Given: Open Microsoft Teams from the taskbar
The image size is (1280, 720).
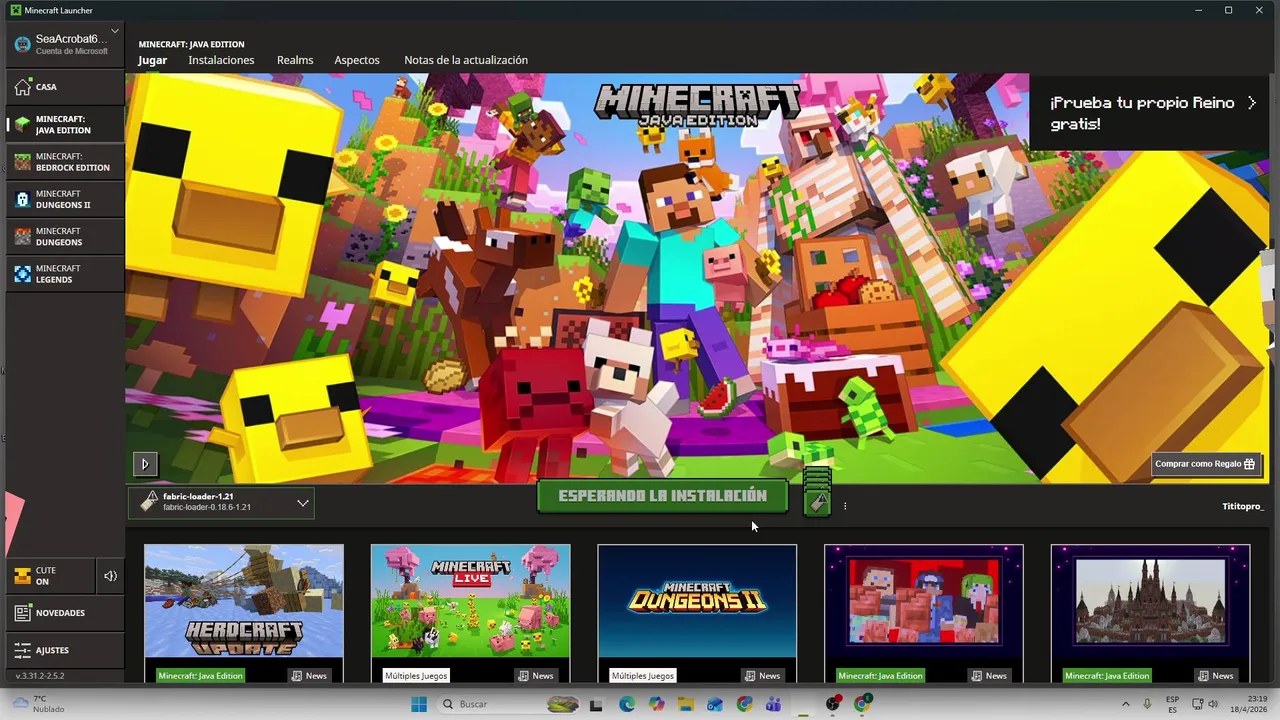Looking at the screenshot, I should point(773,704).
